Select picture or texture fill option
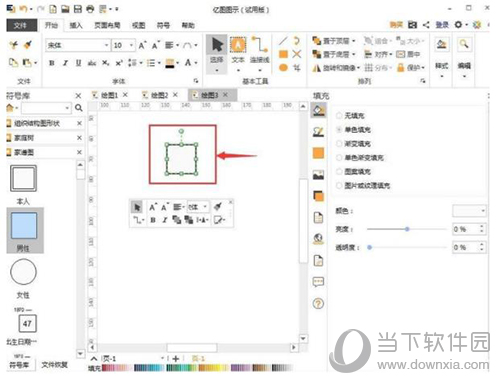This screenshot has height=383, width=500. click(x=339, y=185)
